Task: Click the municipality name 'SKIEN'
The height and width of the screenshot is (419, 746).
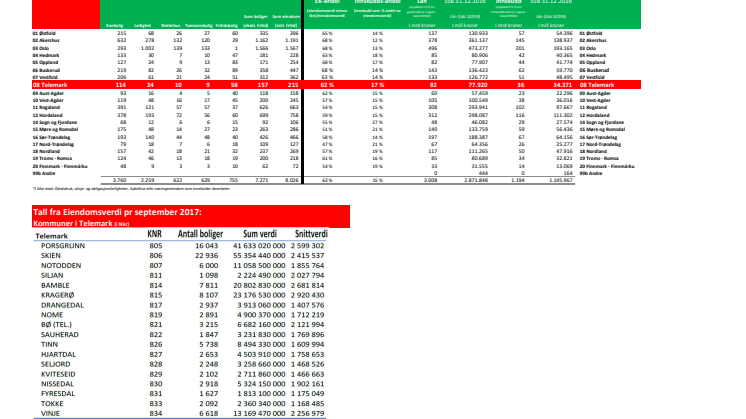Action: click(51, 256)
